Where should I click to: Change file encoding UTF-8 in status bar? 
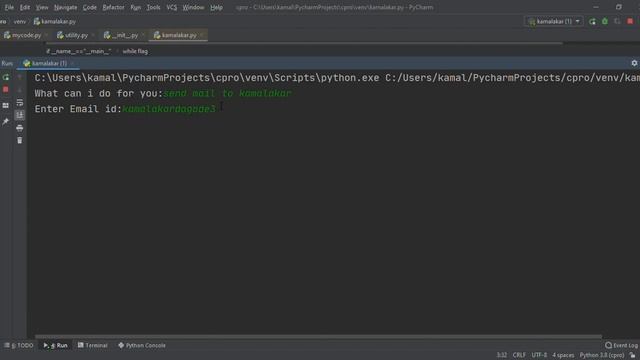coord(539,355)
